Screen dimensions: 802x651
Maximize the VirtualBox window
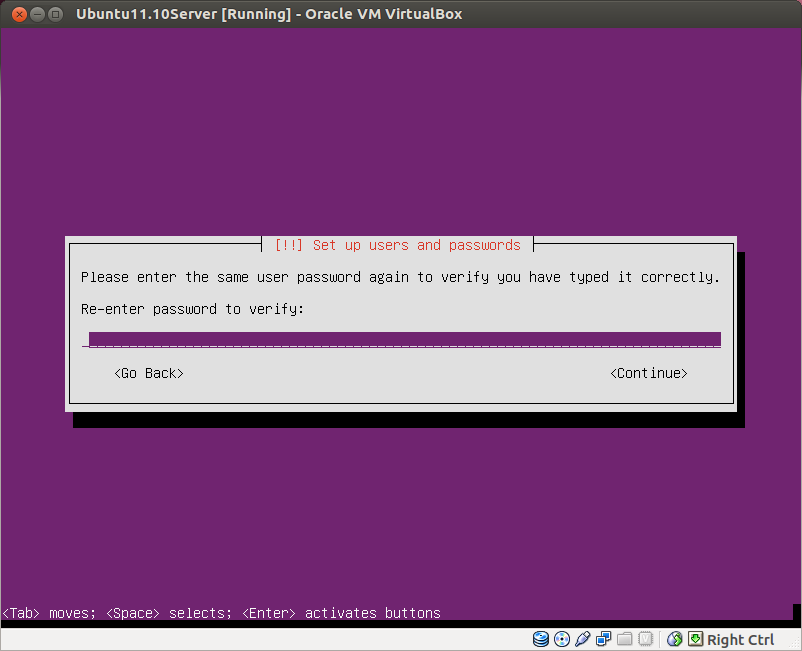pos(54,14)
